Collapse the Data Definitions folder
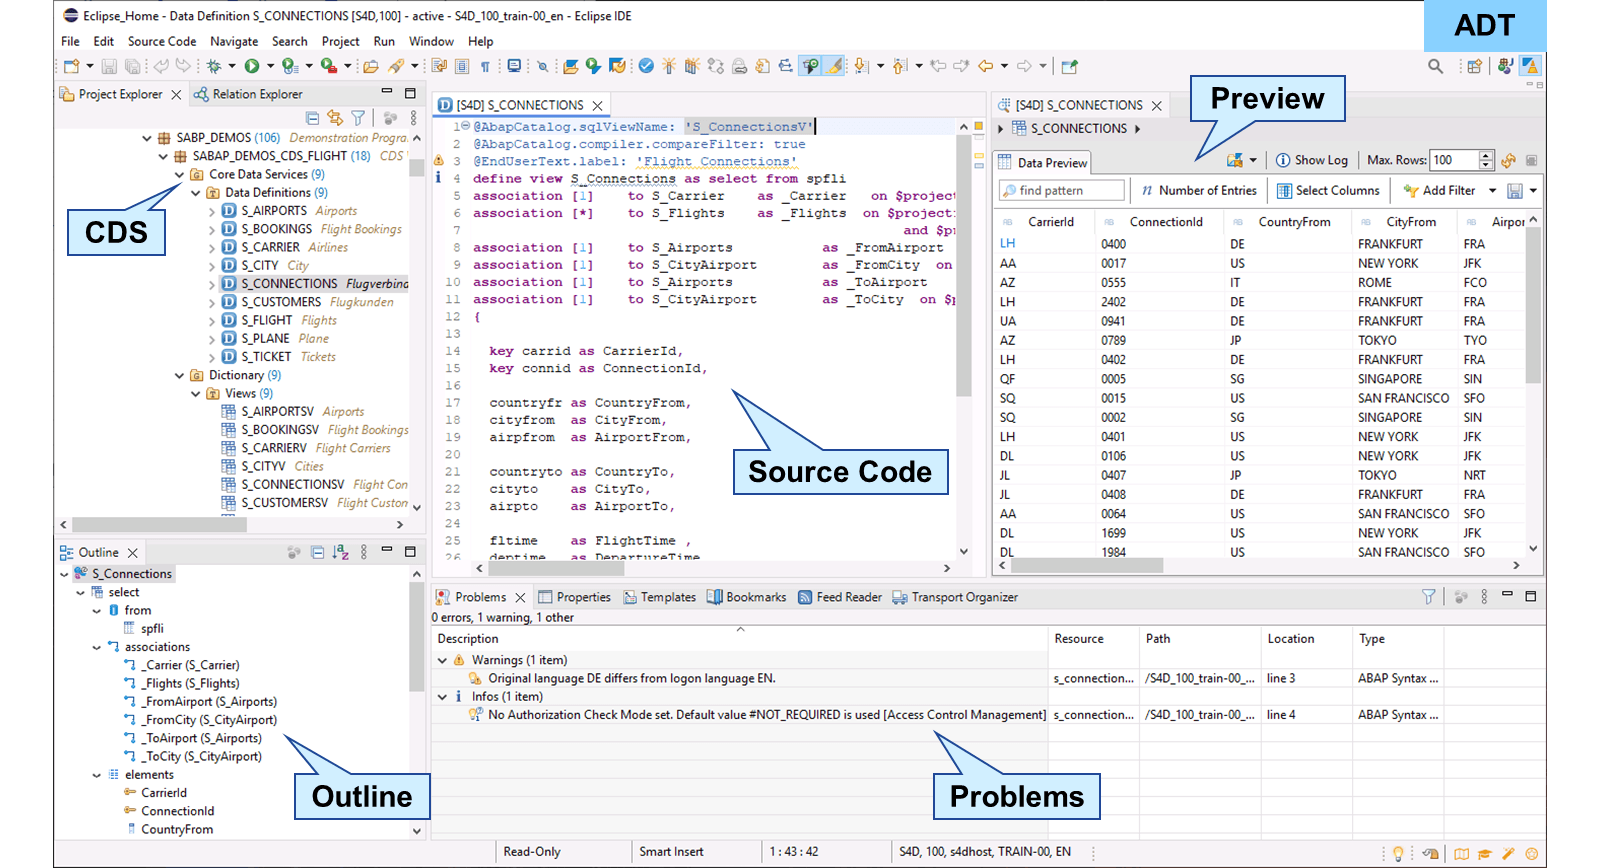 196,193
